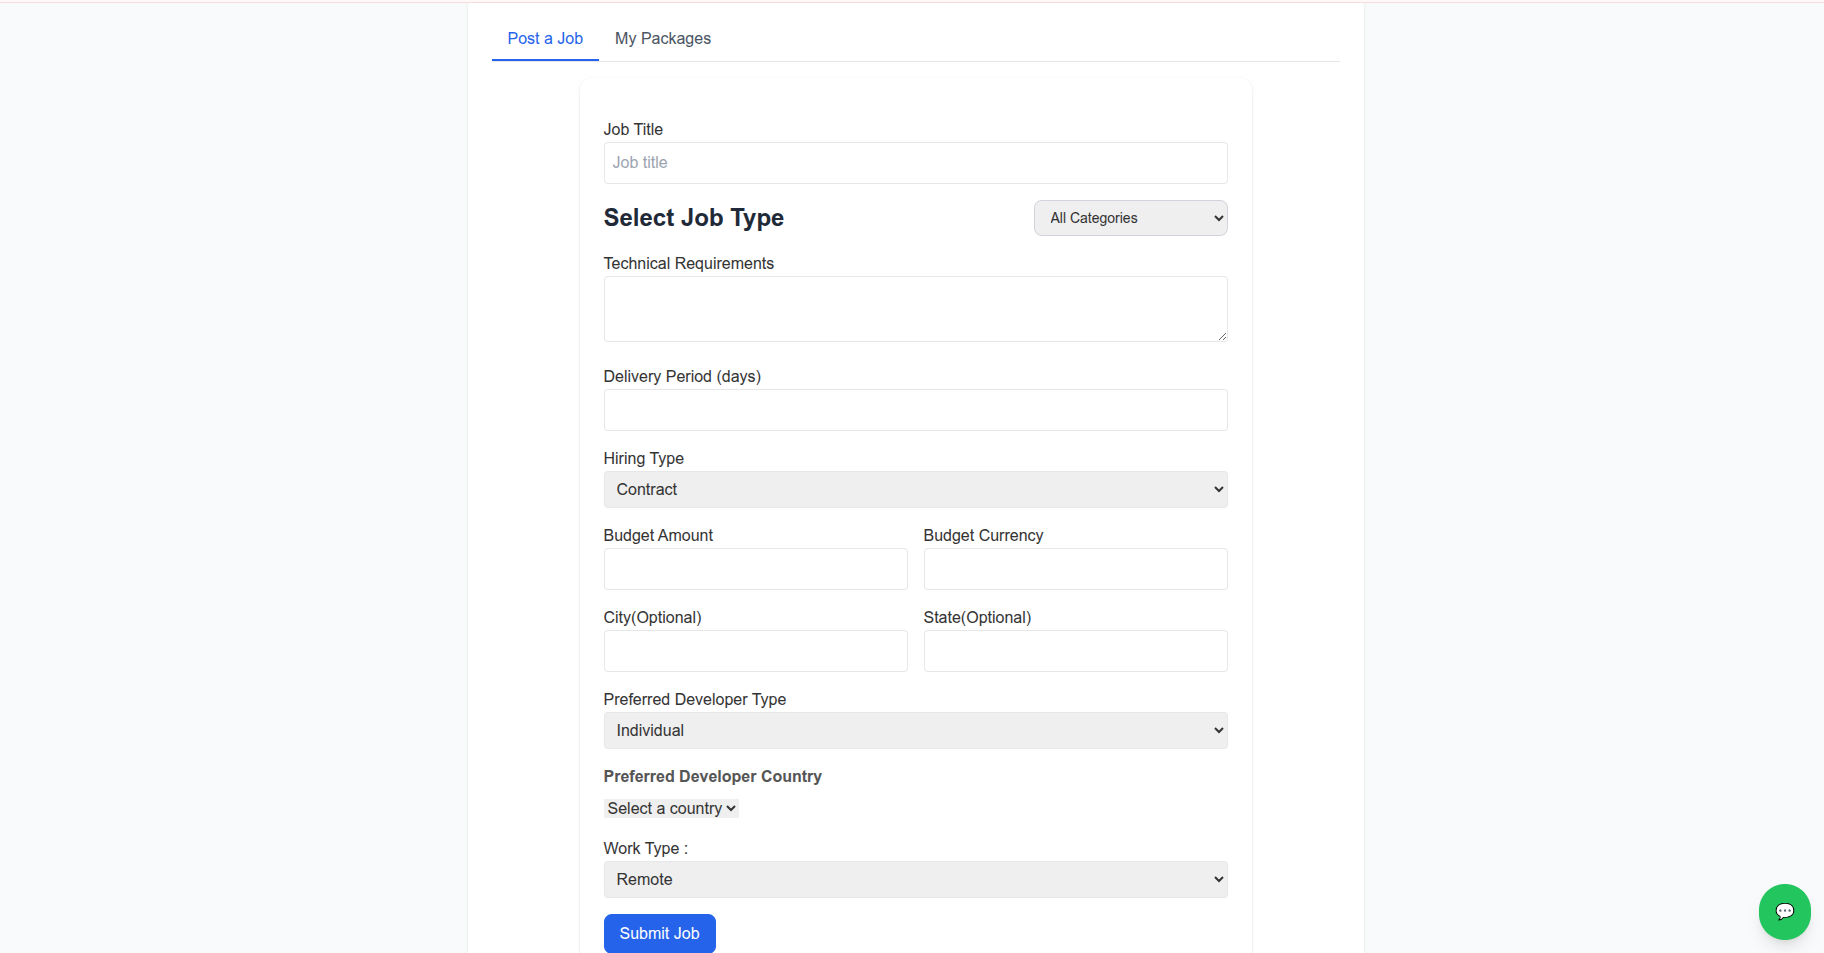Choose Individual as Preferred Developer Type
This screenshot has width=1824, height=953.
pos(914,730)
